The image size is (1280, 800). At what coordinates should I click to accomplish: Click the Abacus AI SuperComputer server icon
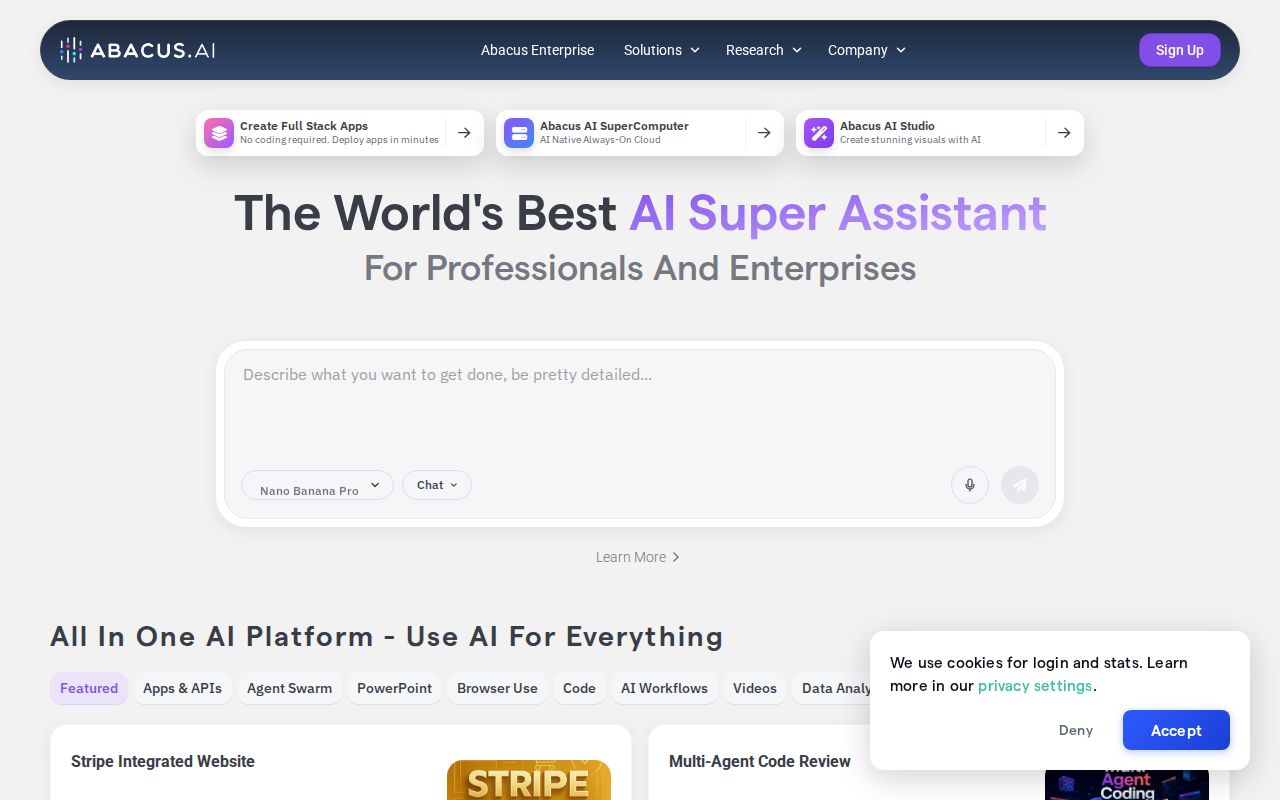[x=519, y=133]
